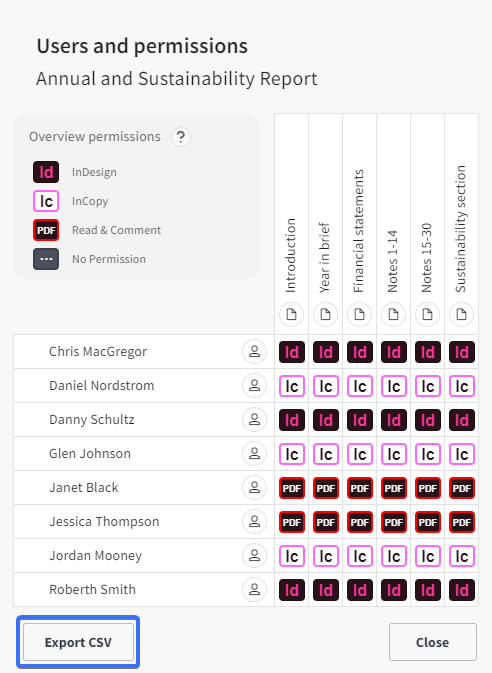This screenshot has height=673, width=492.
Task: Change Glen Johnson's InCopy permission for Financial statements
Action: [360, 454]
